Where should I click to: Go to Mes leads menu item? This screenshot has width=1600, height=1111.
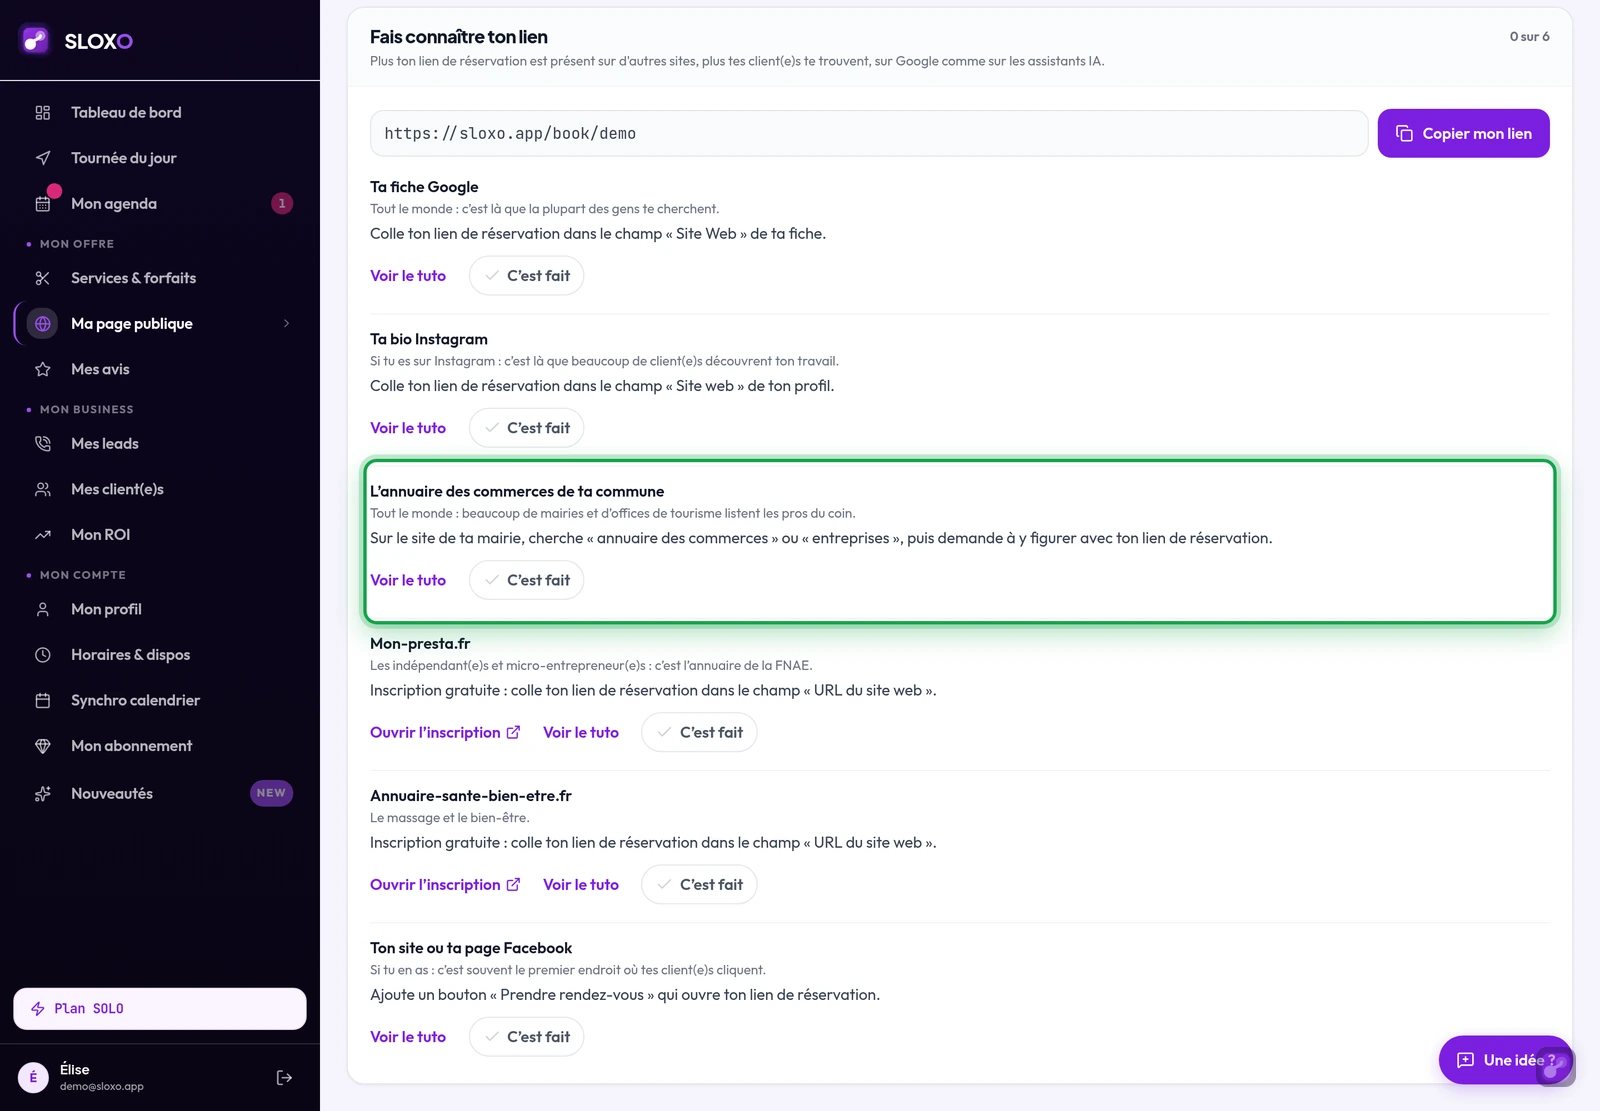160,444
